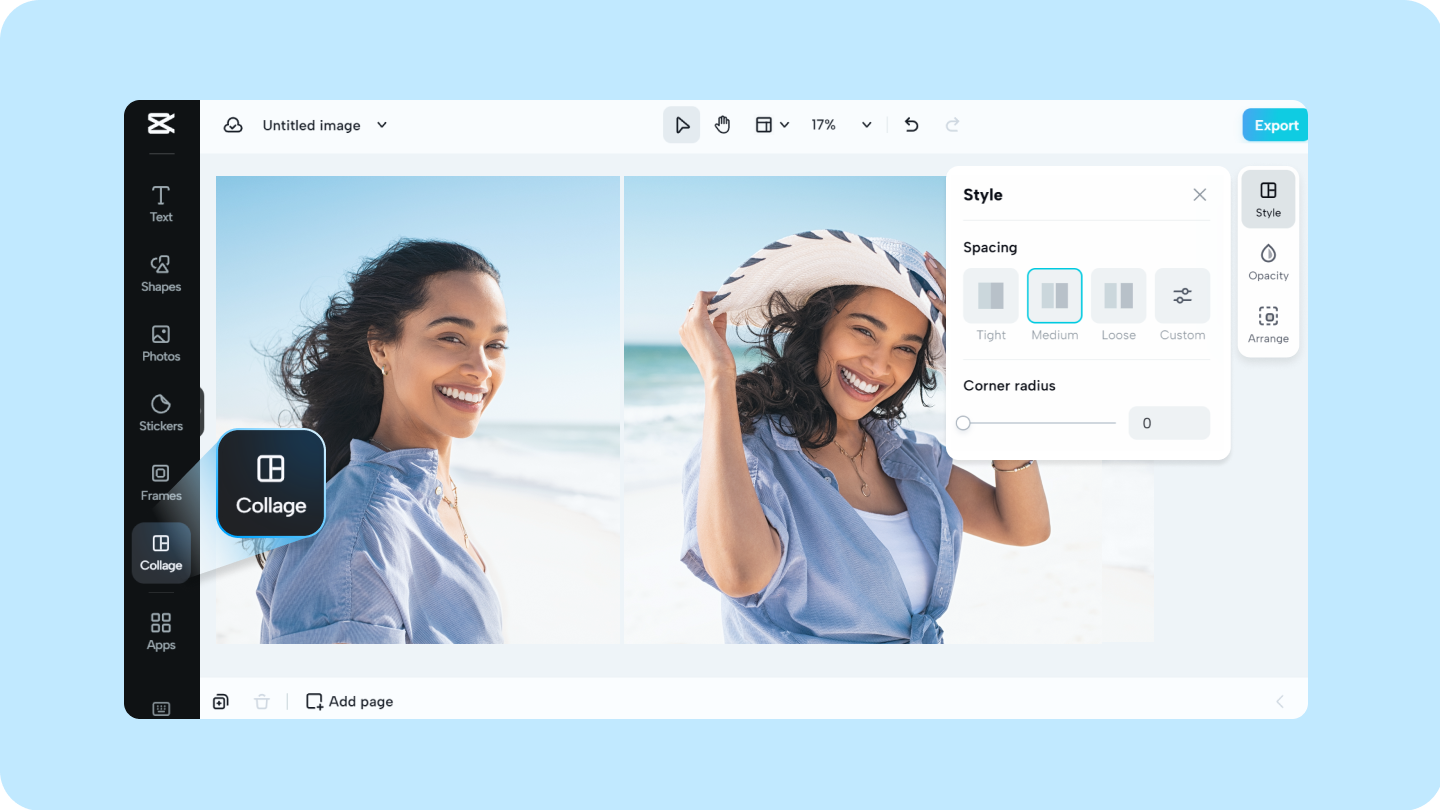Switch to the Style tab

pyautogui.click(x=1268, y=200)
